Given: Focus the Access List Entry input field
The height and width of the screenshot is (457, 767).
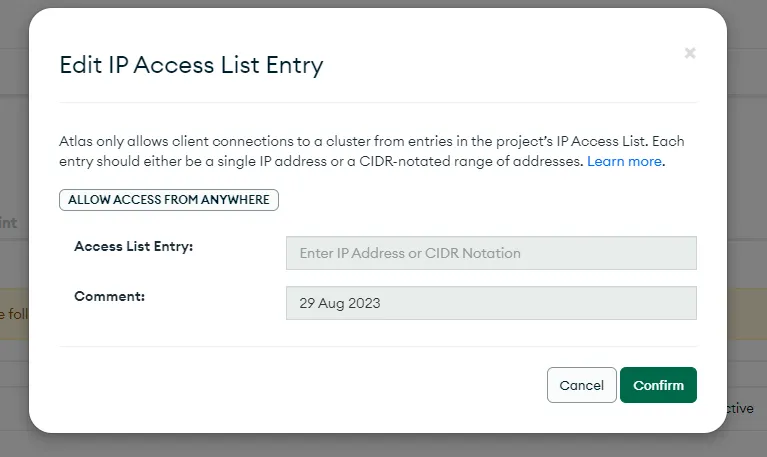Looking at the screenshot, I should click(491, 253).
